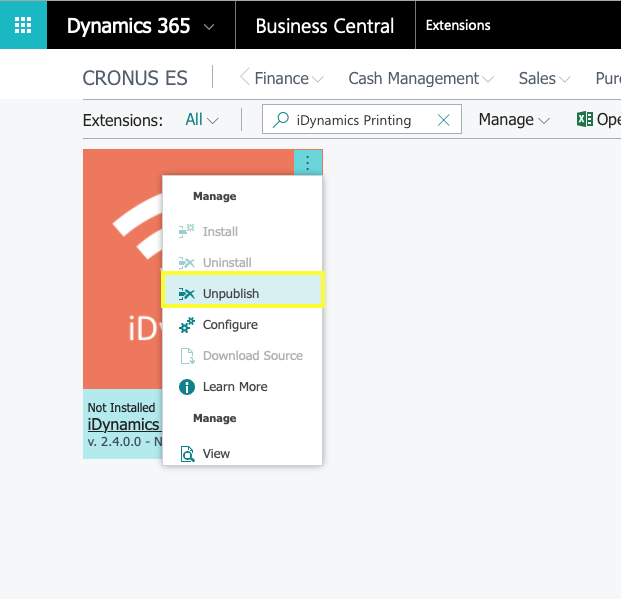This screenshot has height=599, width=621.
Task: Click the Not Installed status text
Action: point(121,408)
